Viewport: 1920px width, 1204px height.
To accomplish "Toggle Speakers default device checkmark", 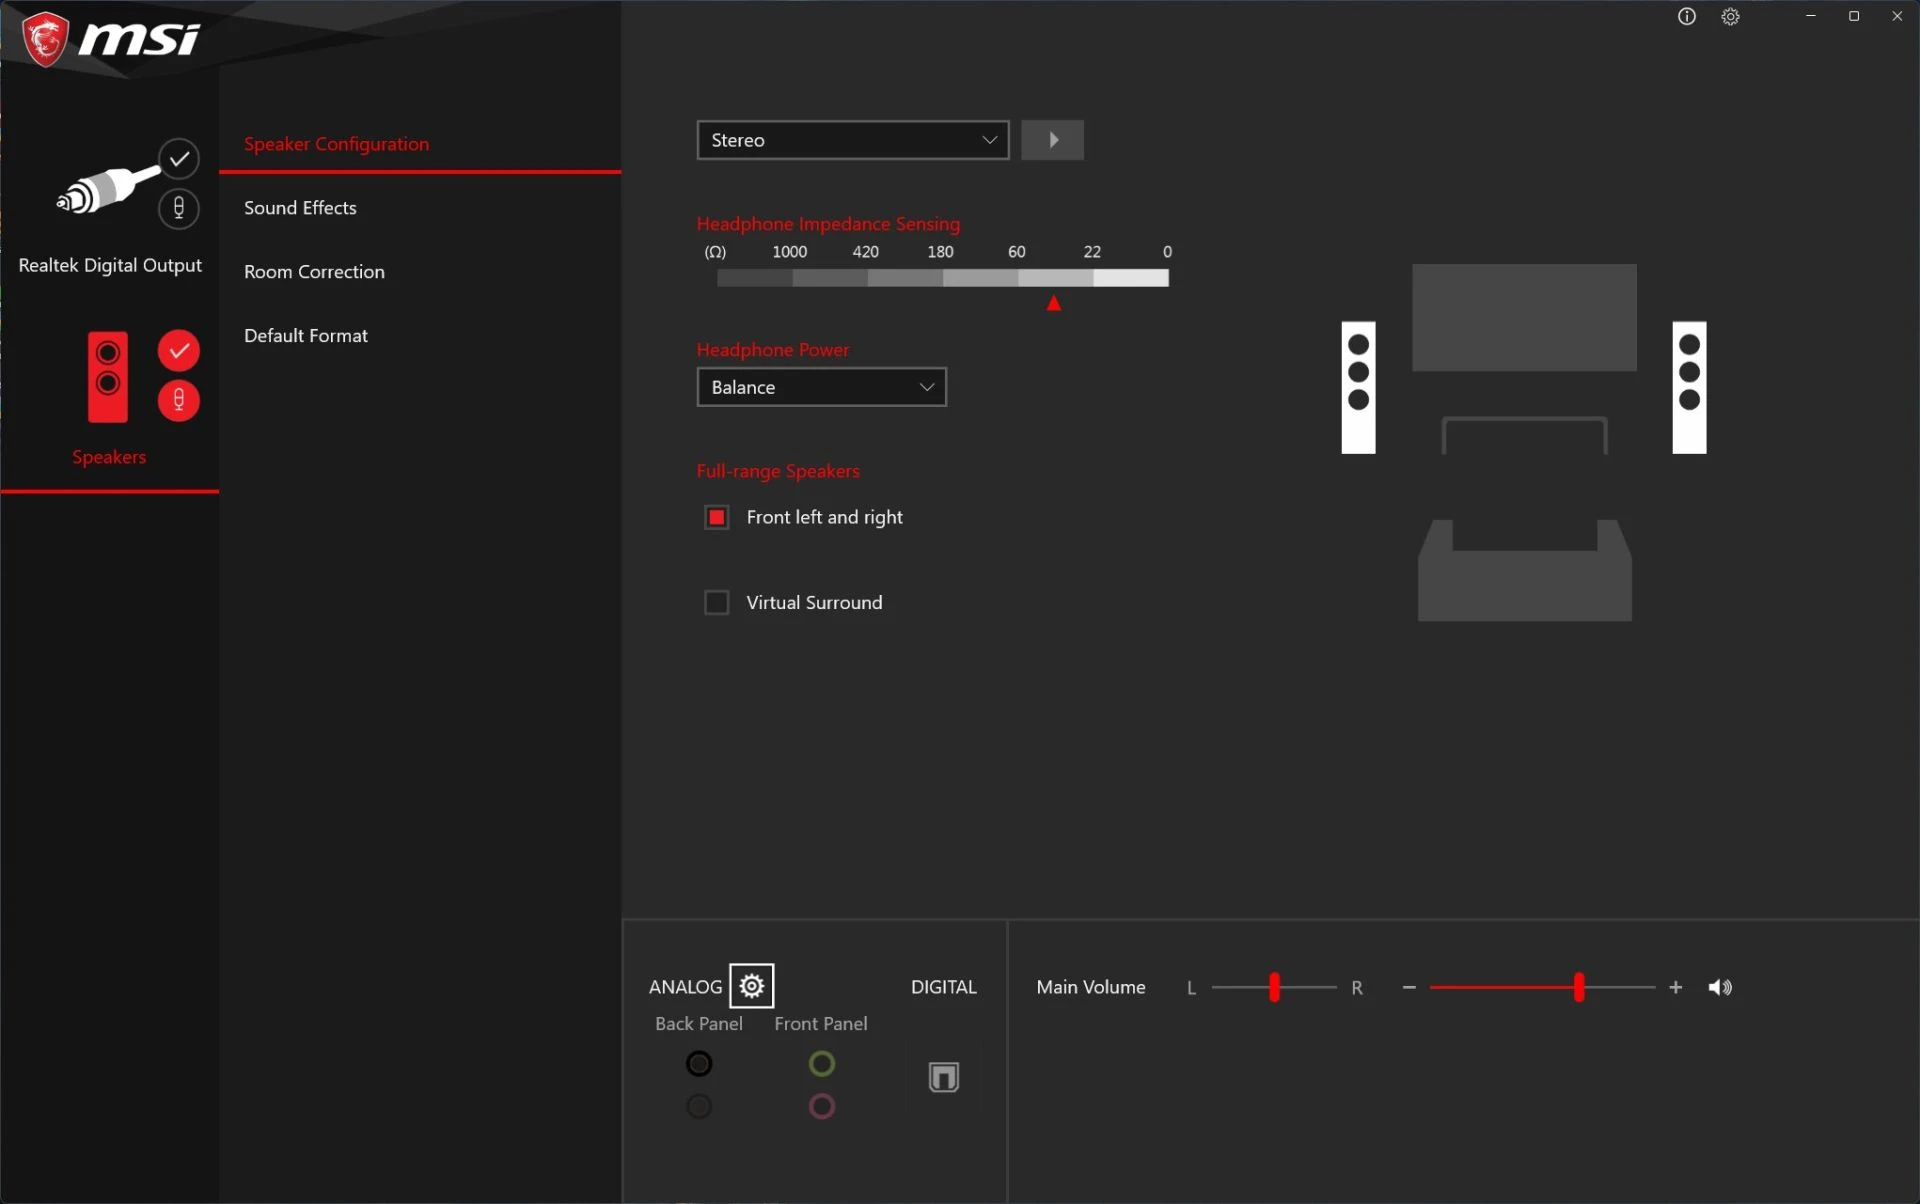I will (179, 351).
